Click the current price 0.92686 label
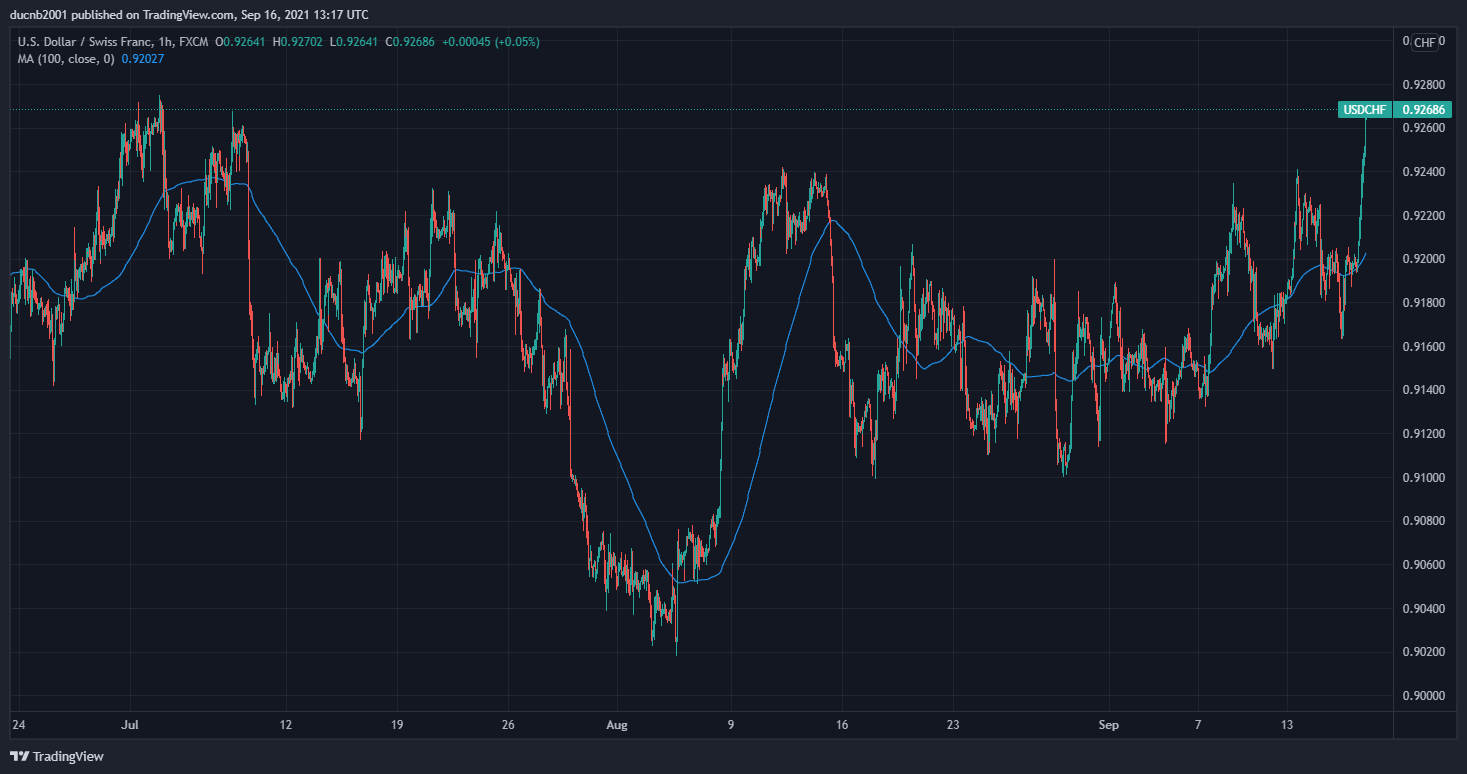The height and width of the screenshot is (774, 1467). click(1425, 109)
